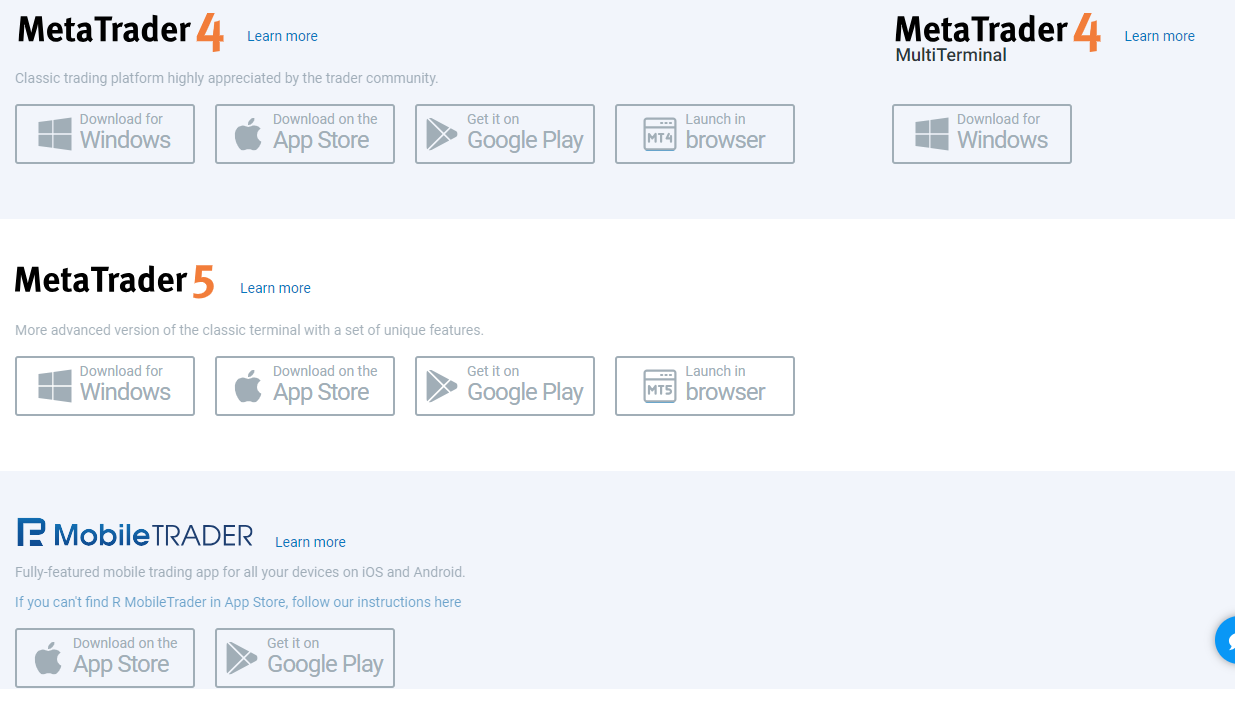Open MetaTrader 4 App Store download
Viewport: 1235px width, 705px height.
pos(305,134)
